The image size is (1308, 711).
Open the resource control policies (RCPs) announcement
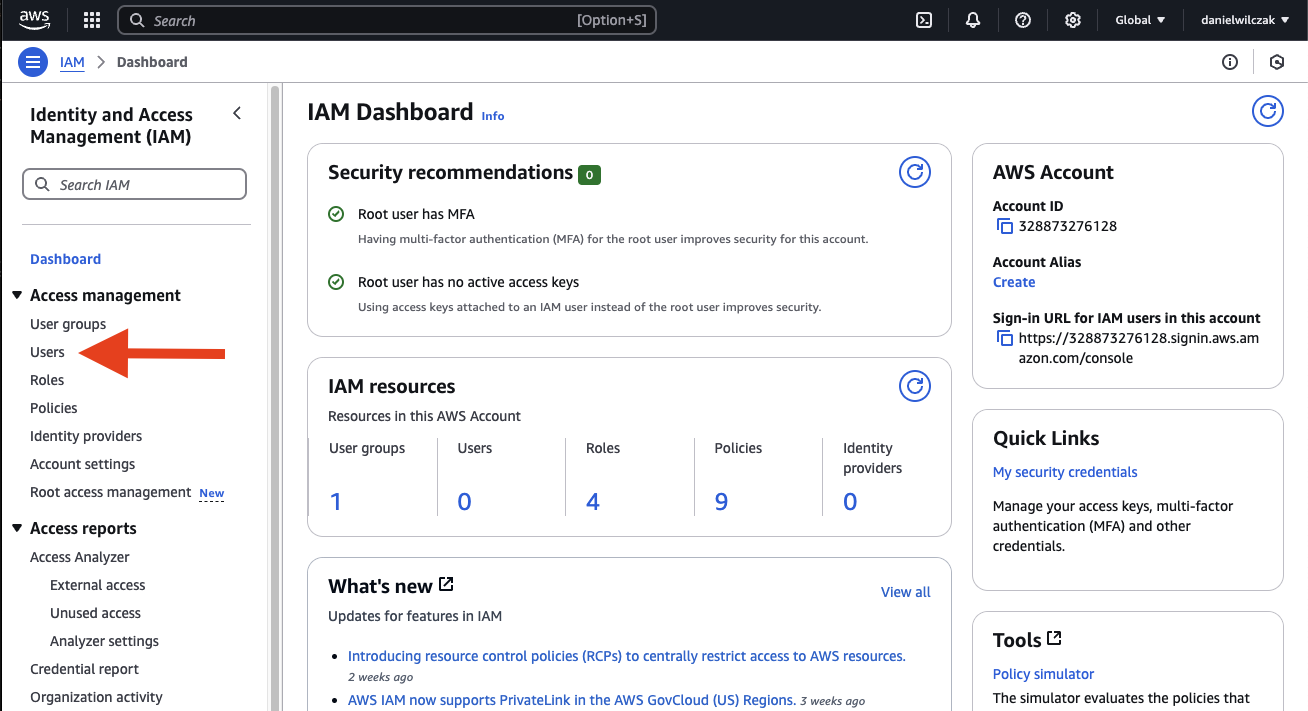click(627, 656)
